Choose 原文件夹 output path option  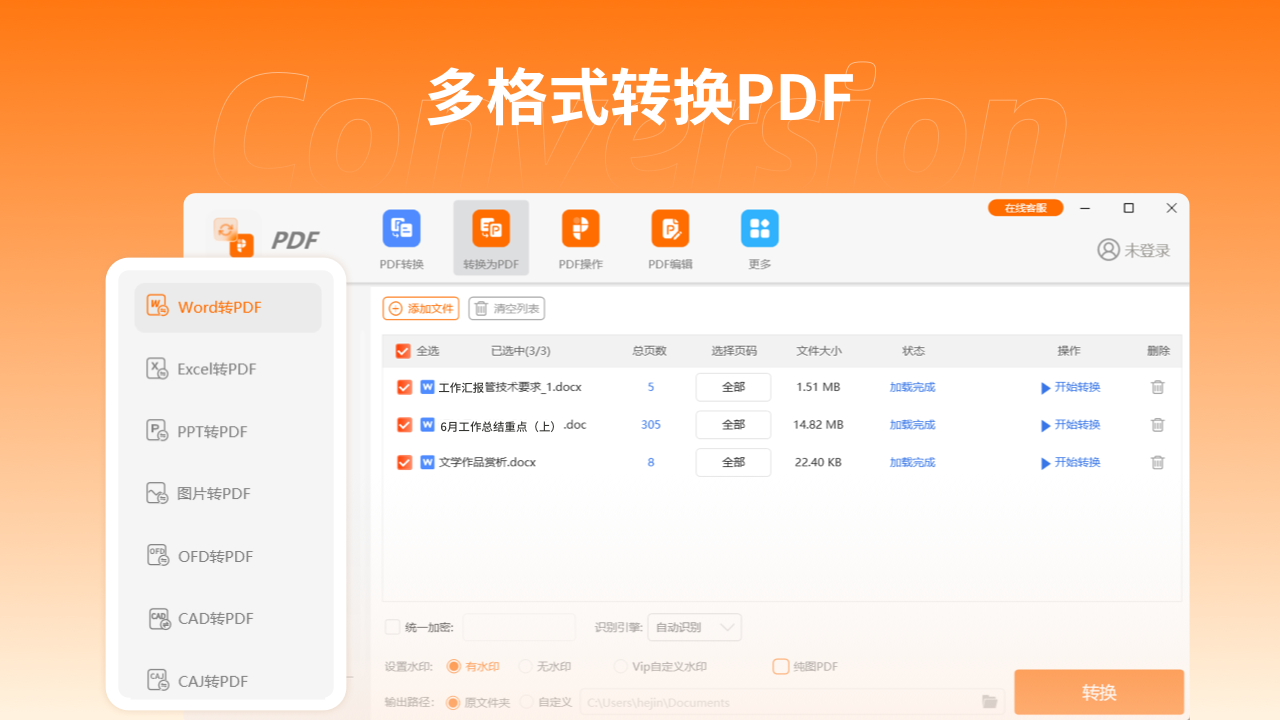click(x=454, y=702)
